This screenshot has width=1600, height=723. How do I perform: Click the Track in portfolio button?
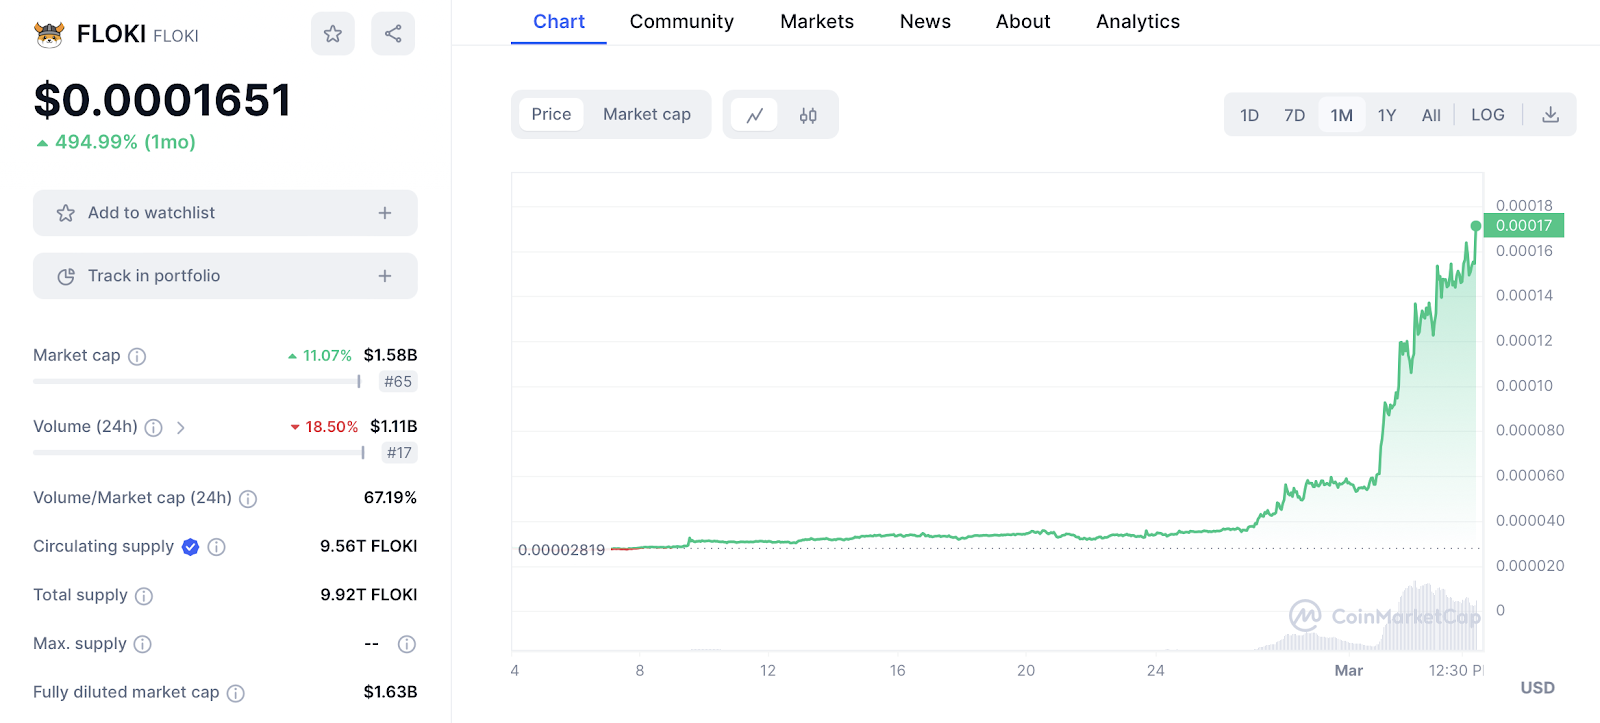[225, 276]
